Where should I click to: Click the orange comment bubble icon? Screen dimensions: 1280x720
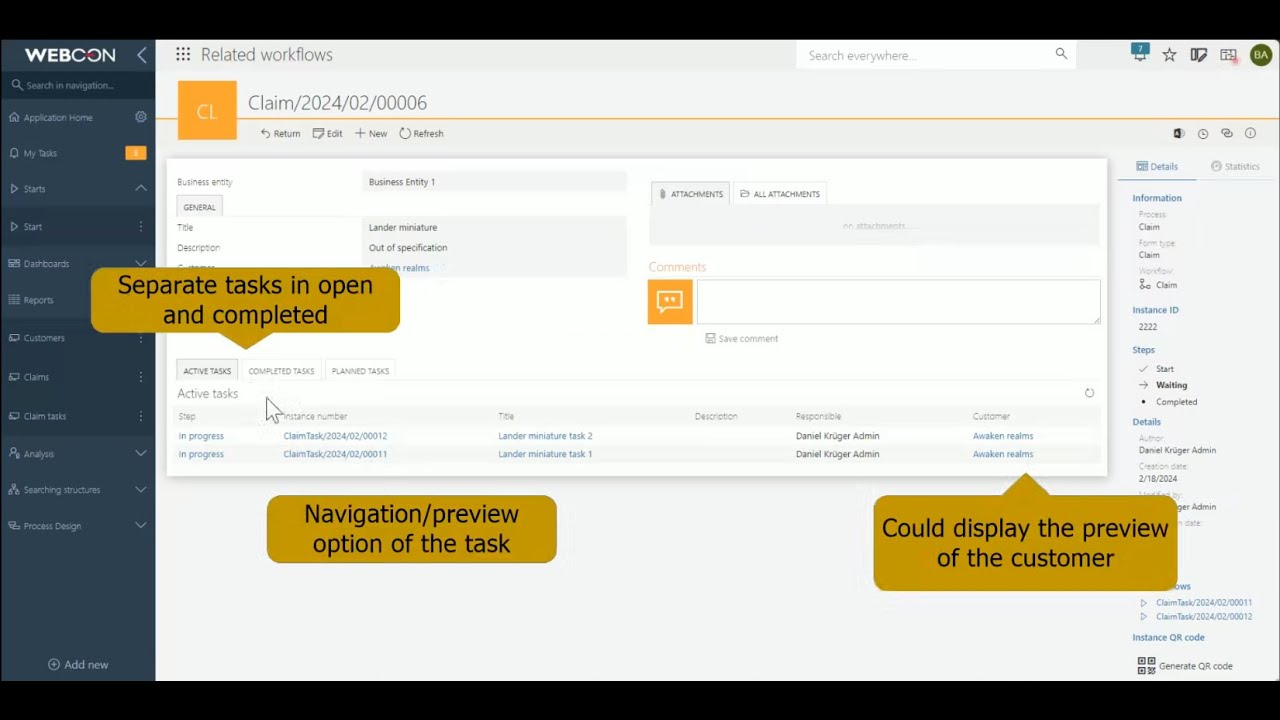(670, 302)
